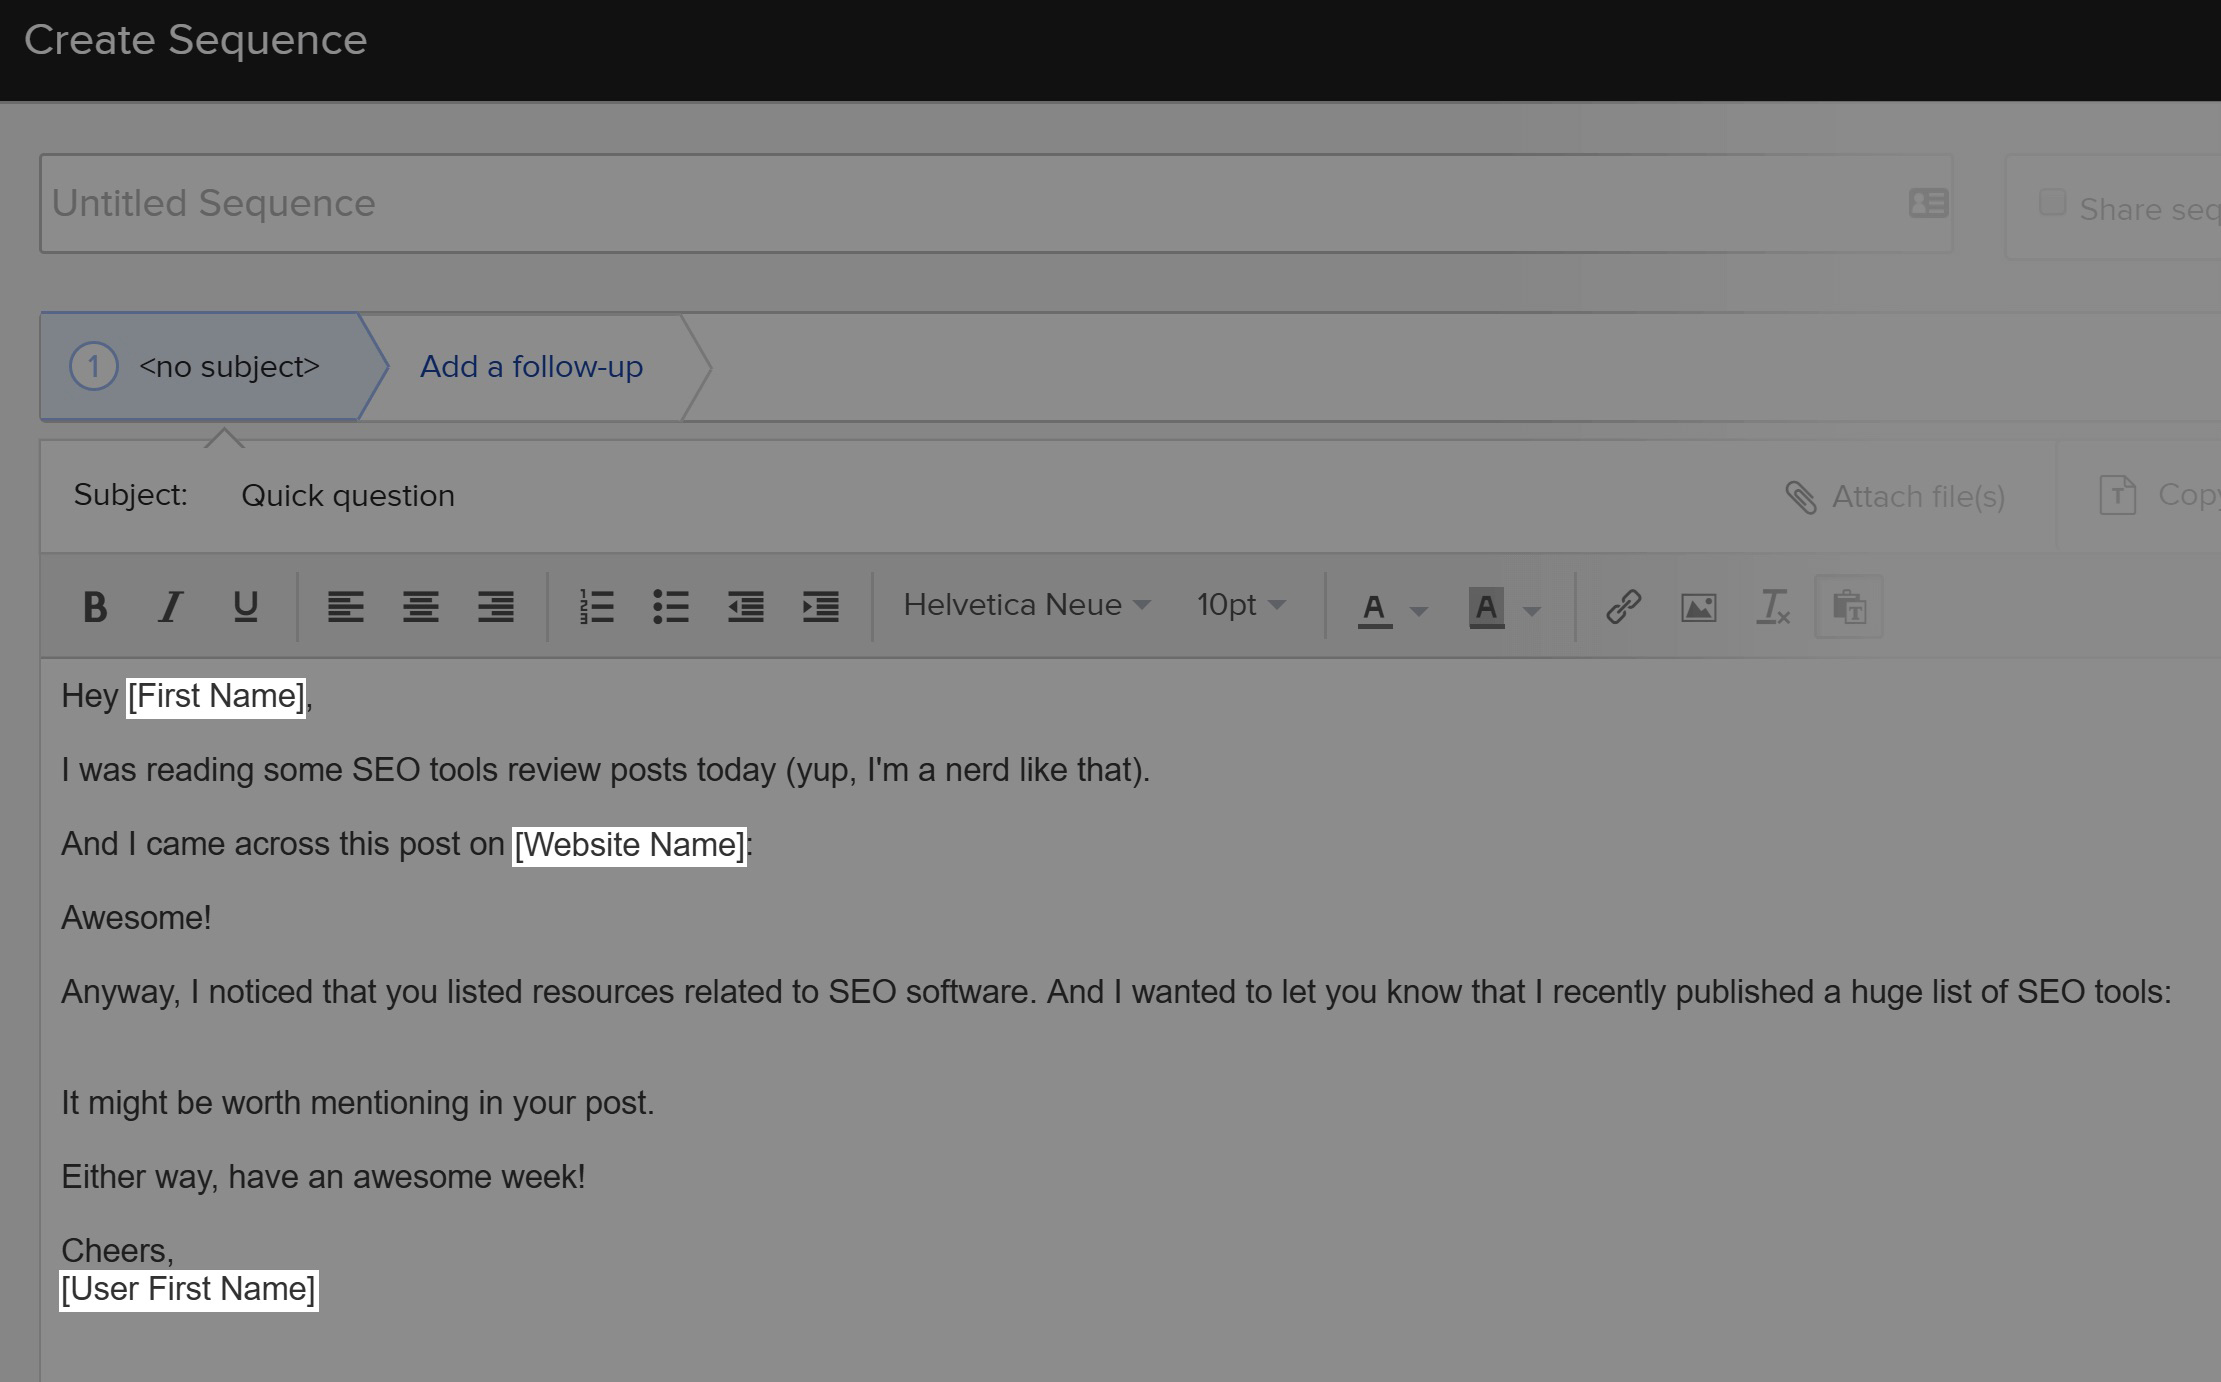Click the Subject field with Quick question
Image resolution: width=2221 pixels, height=1382 pixels.
[348, 496]
